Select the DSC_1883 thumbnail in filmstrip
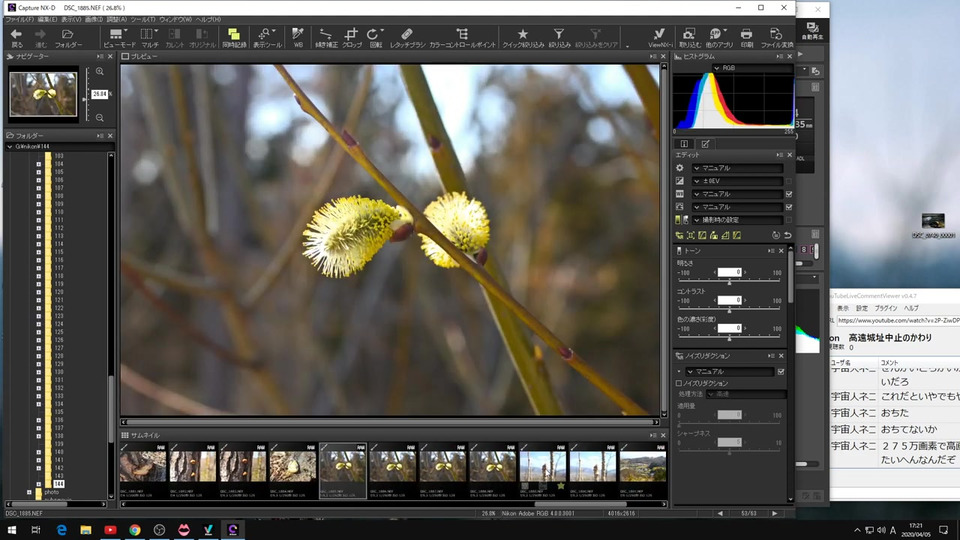960x540 pixels. coord(241,467)
